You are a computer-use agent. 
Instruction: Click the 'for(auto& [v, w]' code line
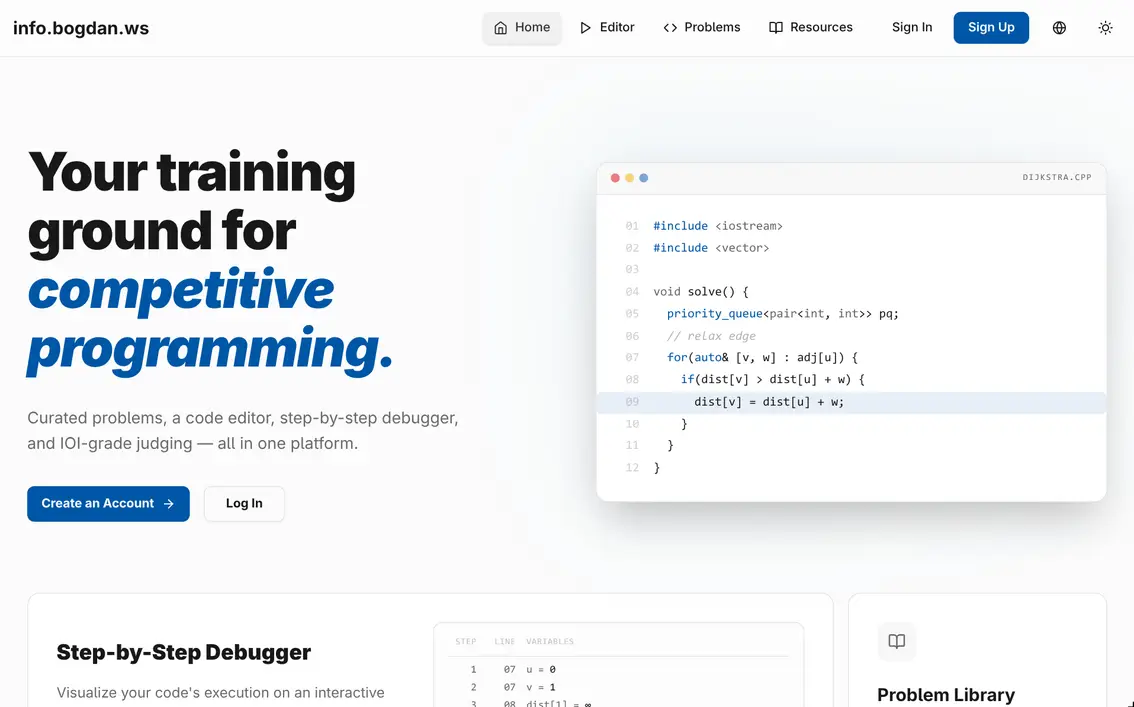click(762, 357)
